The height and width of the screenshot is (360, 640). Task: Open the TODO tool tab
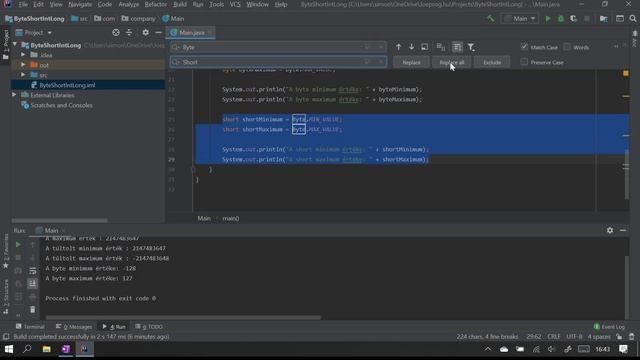point(149,327)
